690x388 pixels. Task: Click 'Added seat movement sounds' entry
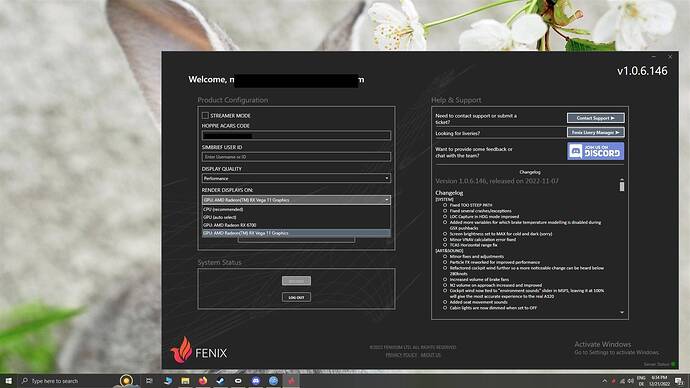coord(478,302)
